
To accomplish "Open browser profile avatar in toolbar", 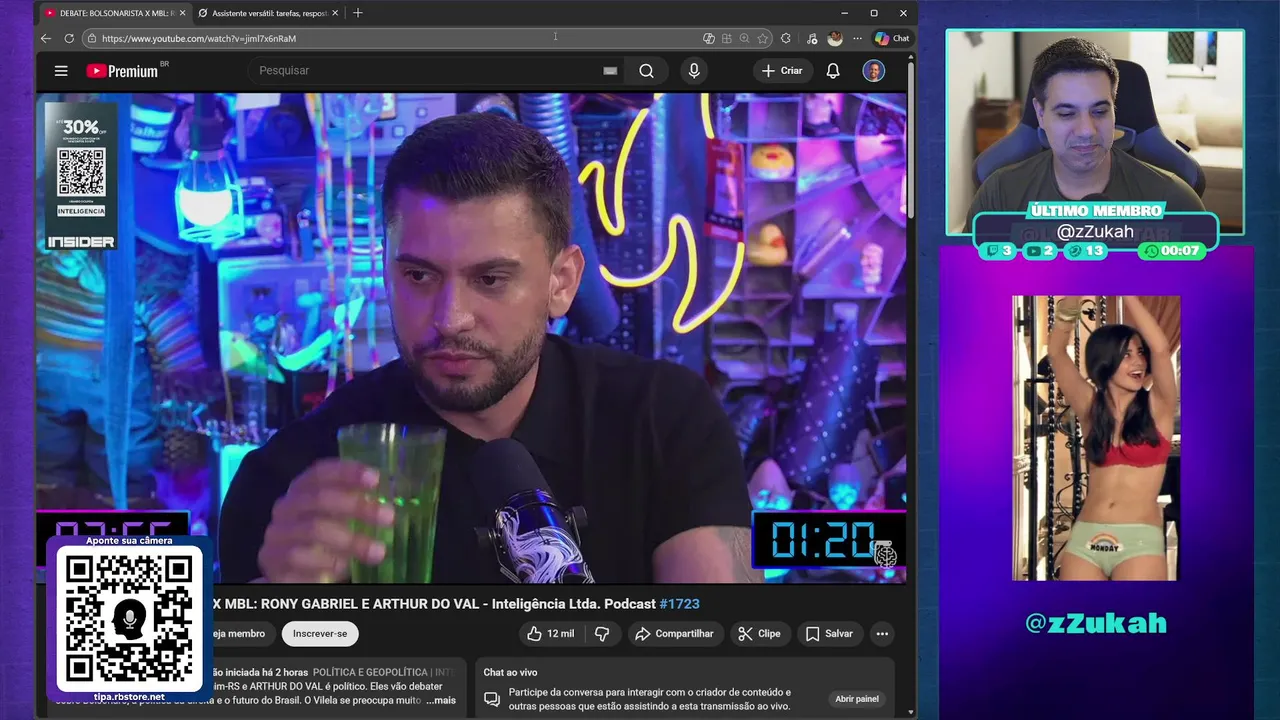I will coord(835,38).
